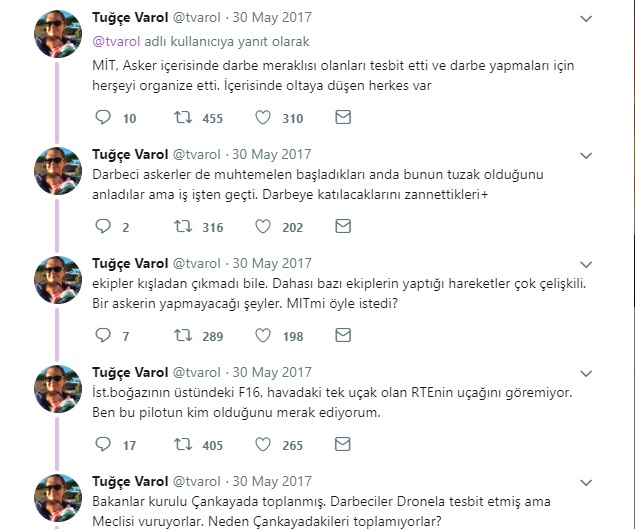Send the first tweet via direct message
Screen dimensions: 635x529
pos(343,117)
